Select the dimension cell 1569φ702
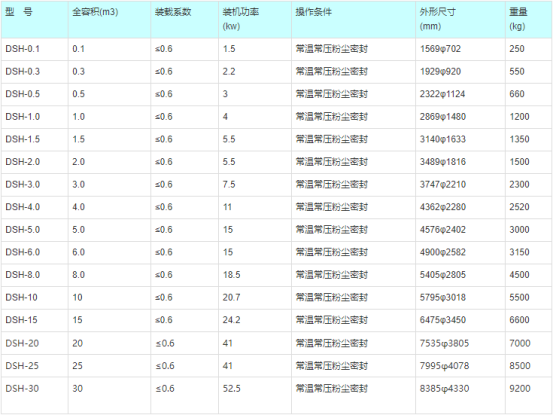 (x=460, y=49)
